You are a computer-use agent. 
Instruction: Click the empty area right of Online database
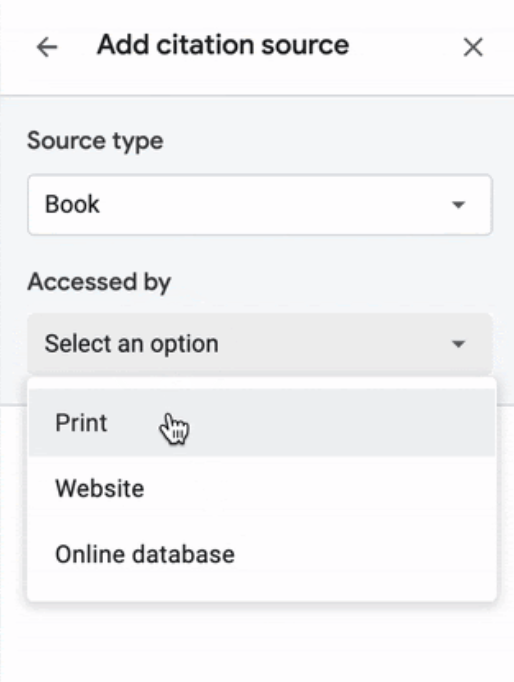click(363, 554)
